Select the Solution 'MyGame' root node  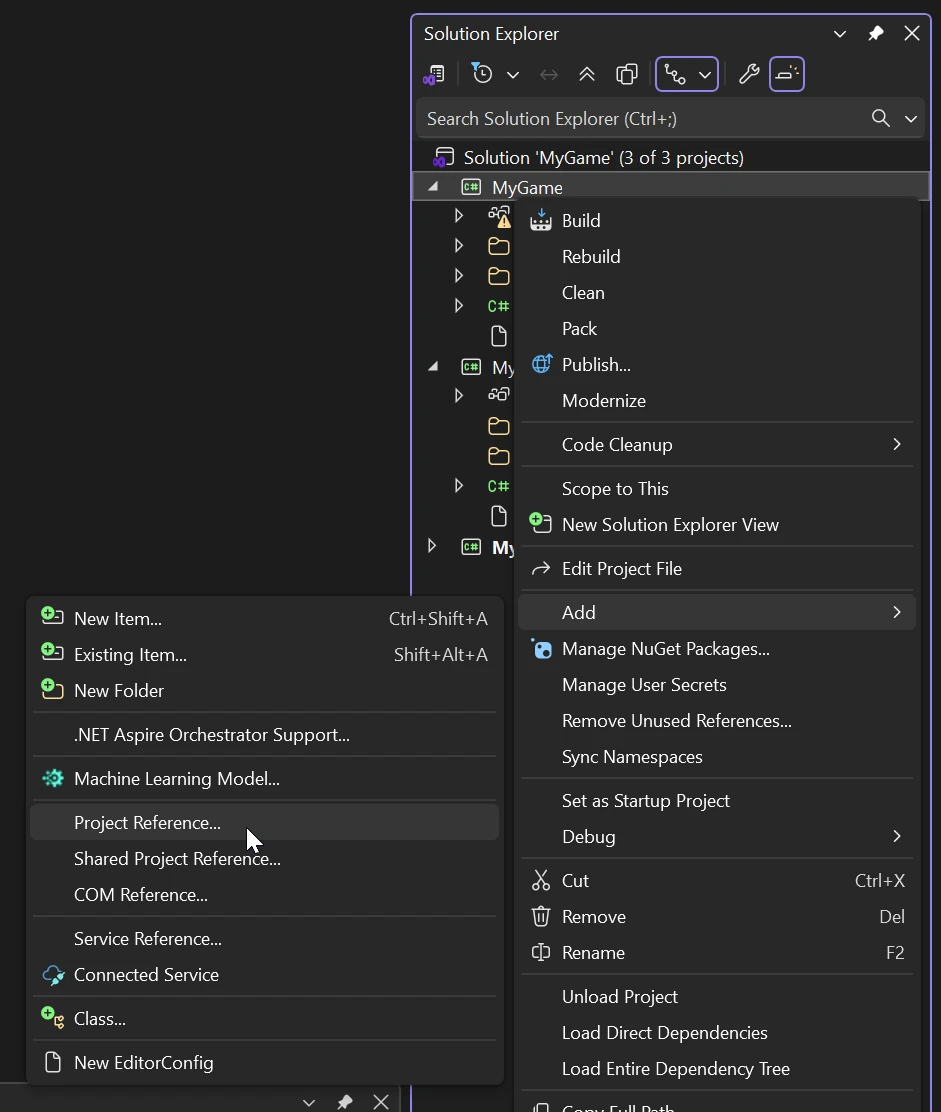(x=603, y=157)
